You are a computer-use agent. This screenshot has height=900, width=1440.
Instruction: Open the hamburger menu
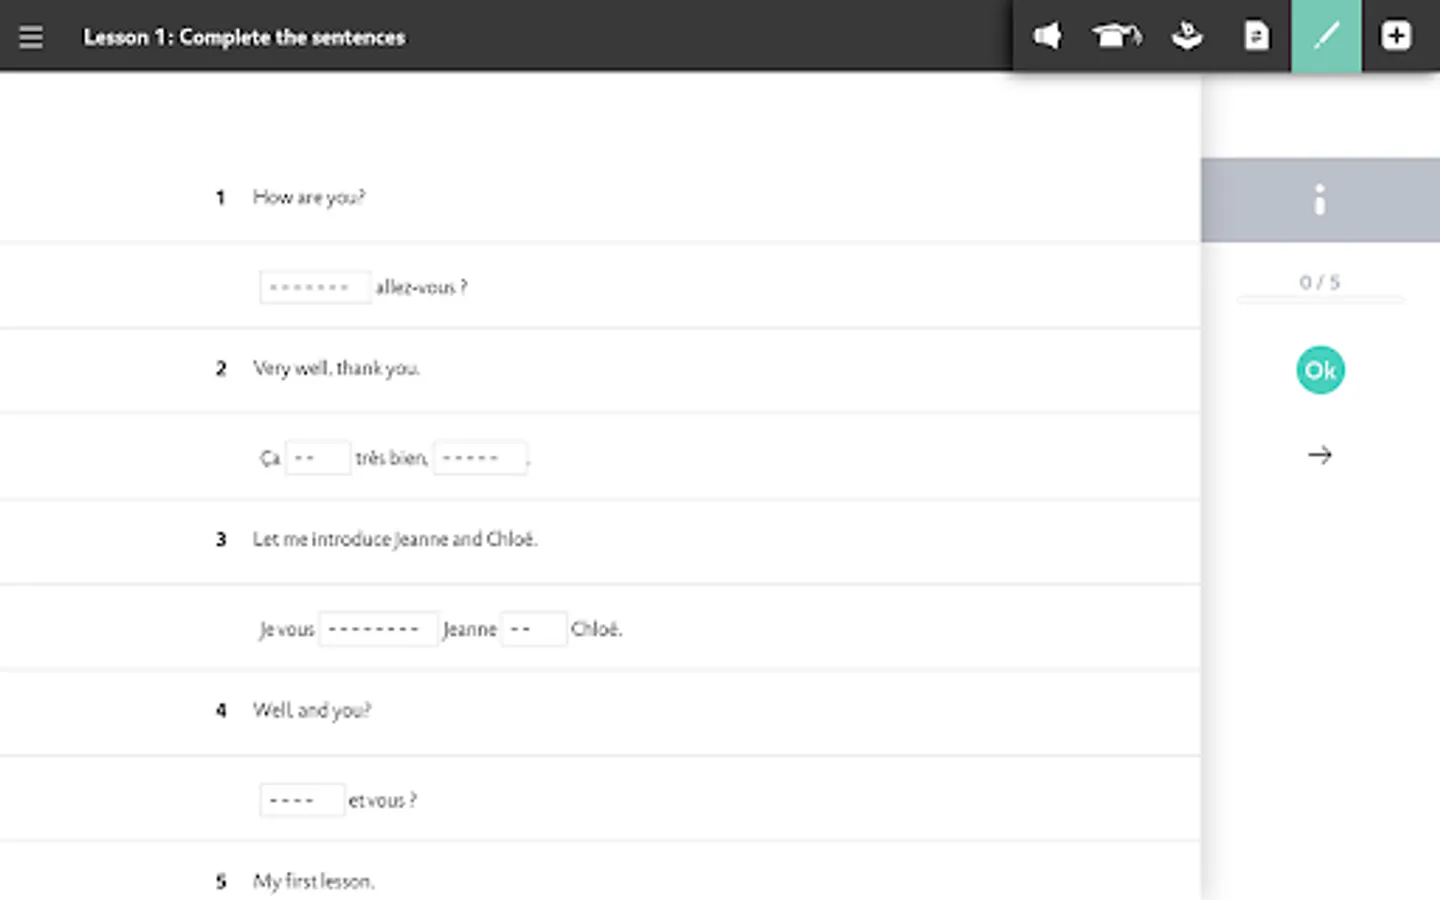[x=31, y=37]
